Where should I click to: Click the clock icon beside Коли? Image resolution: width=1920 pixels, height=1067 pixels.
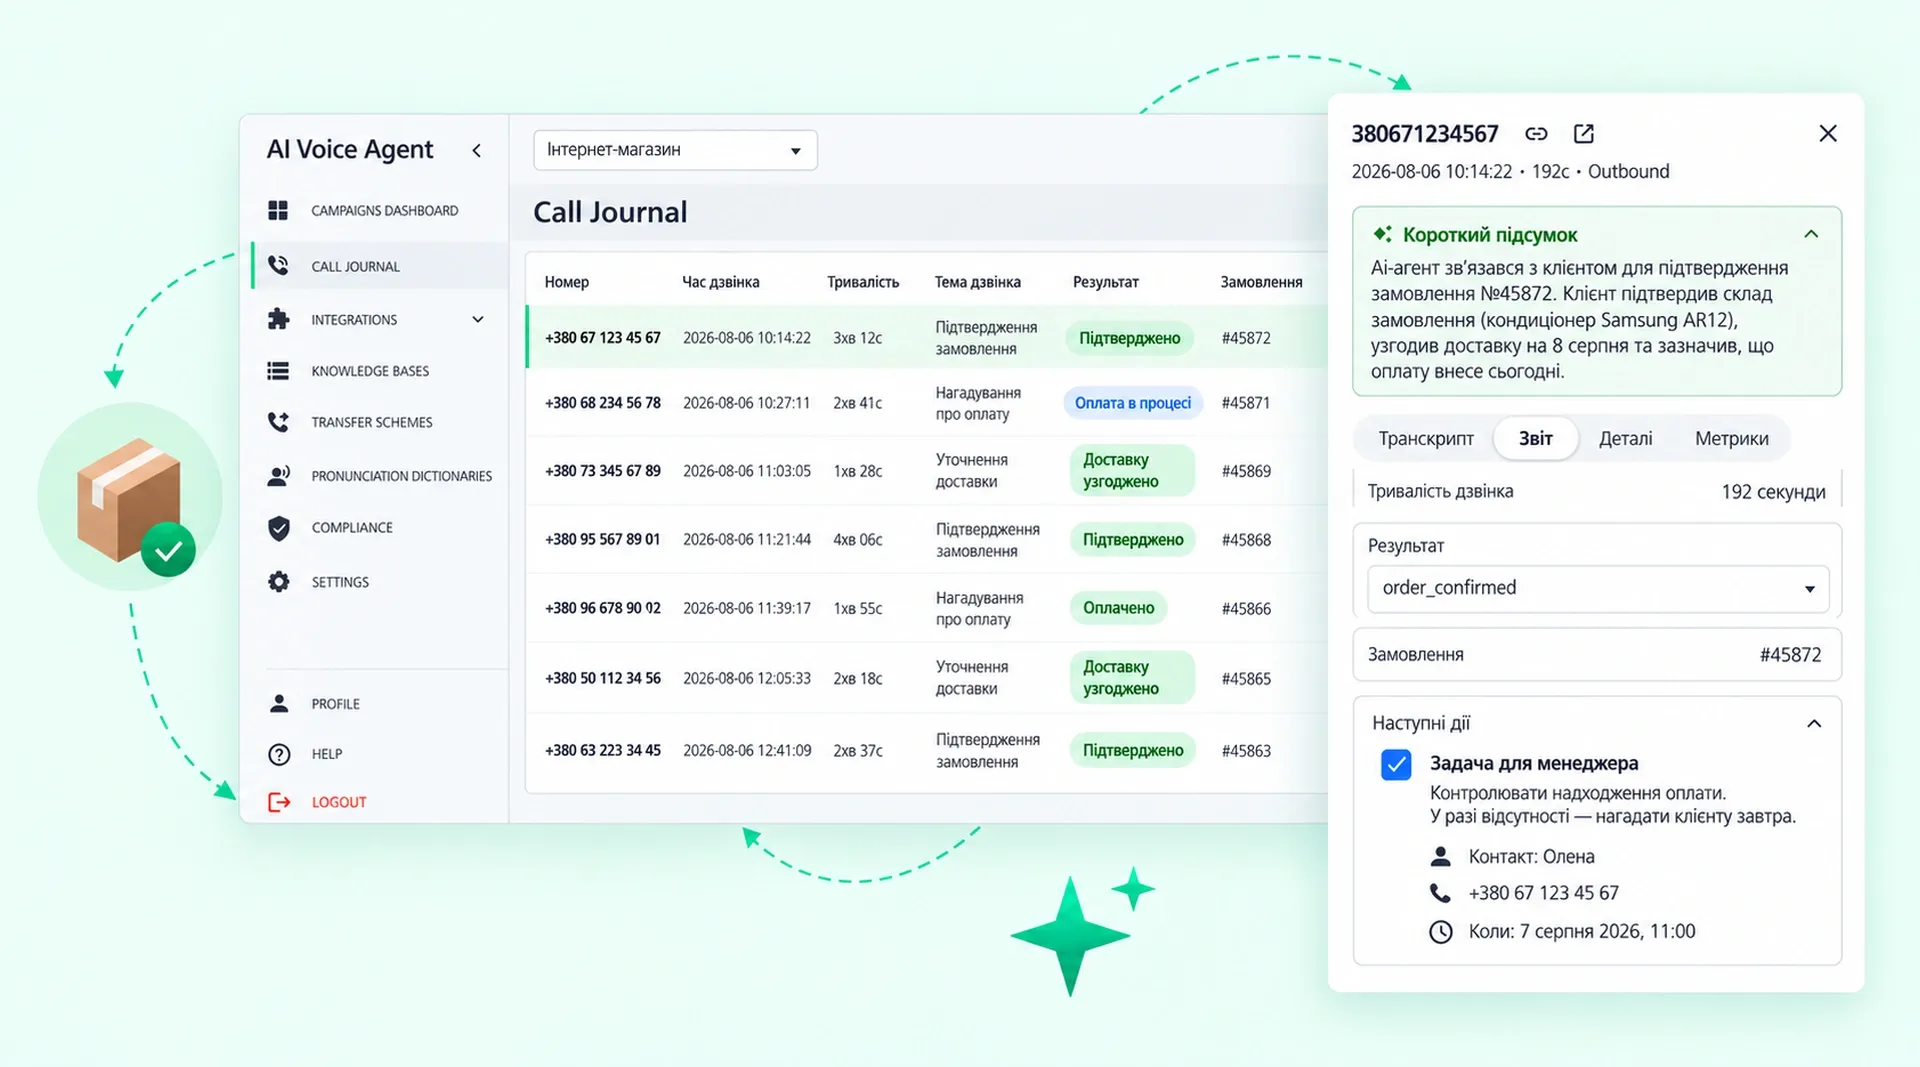pyautogui.click(x=1440, y=932)
